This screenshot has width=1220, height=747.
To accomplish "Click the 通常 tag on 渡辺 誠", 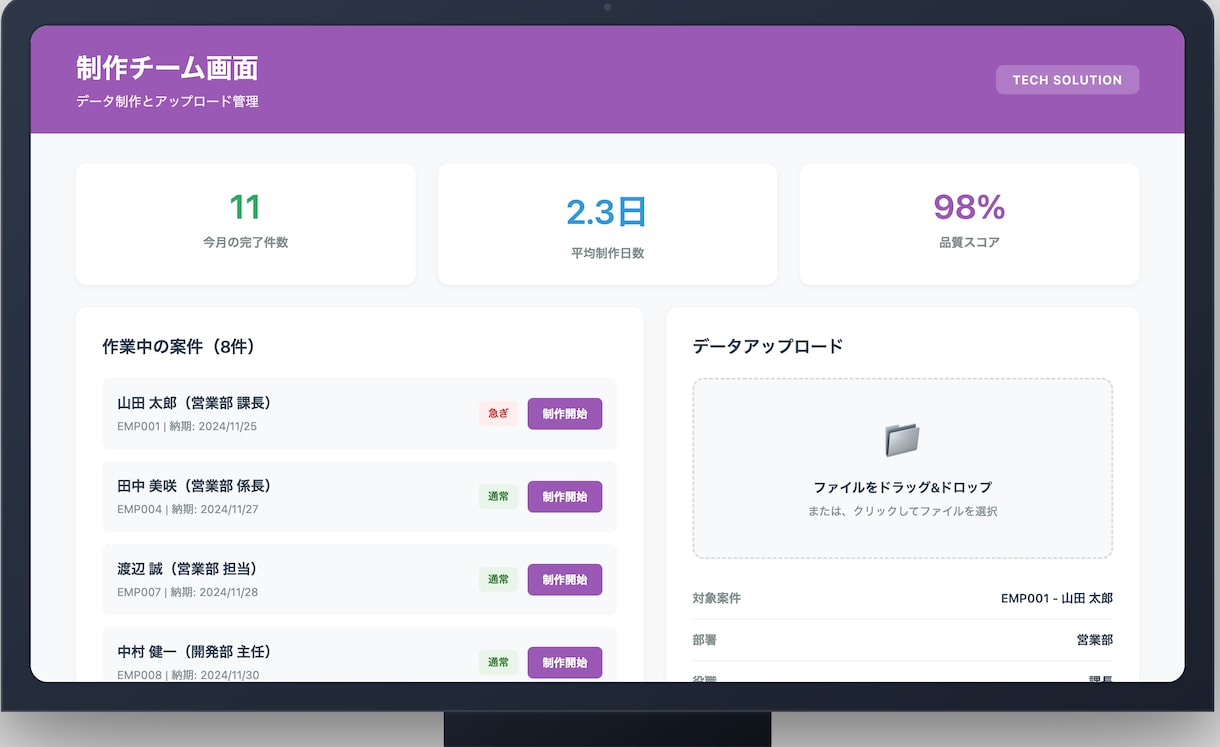I will click(498, 580).
